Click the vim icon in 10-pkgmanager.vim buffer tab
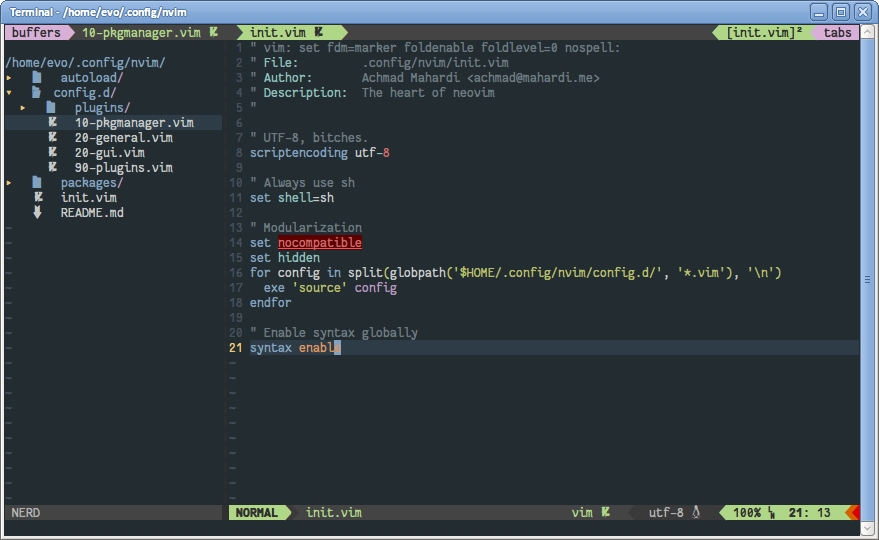Screen dimensions: 879x540 214,33
